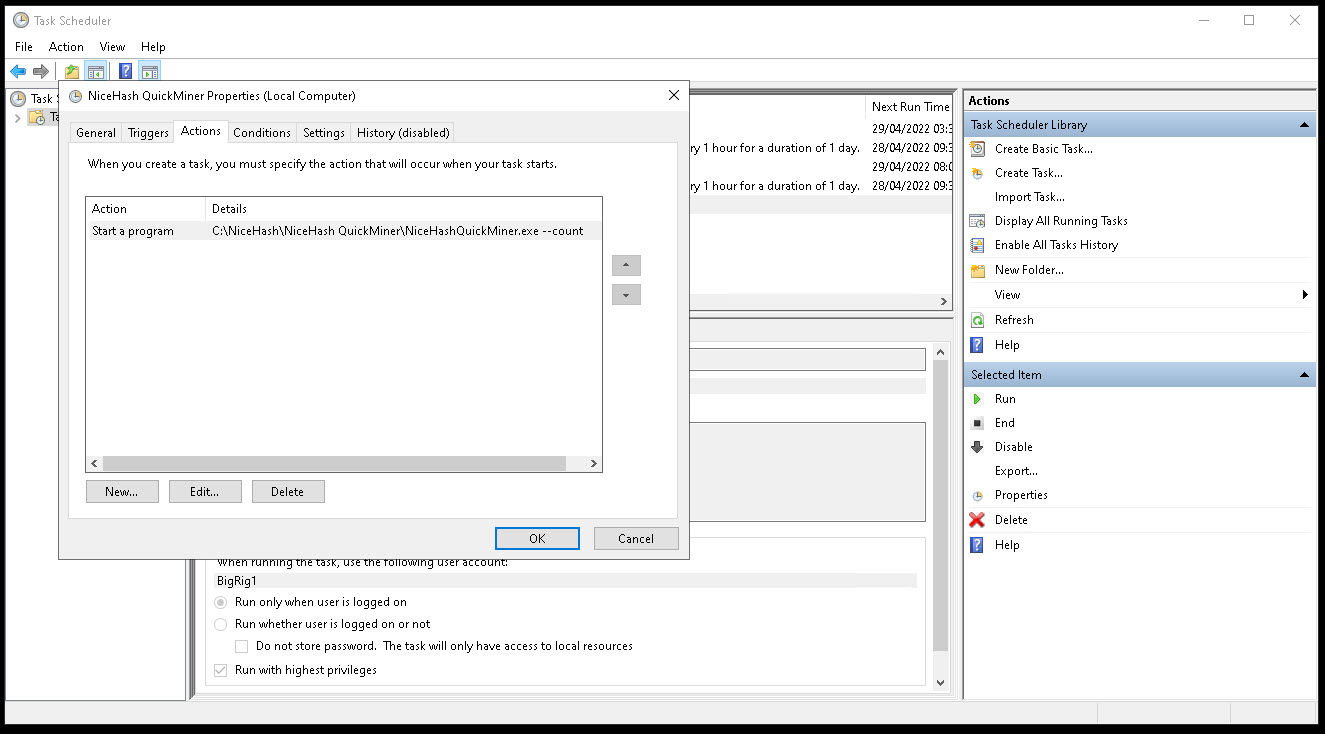
Task: Open the Action menu
Action: (66, 46)
